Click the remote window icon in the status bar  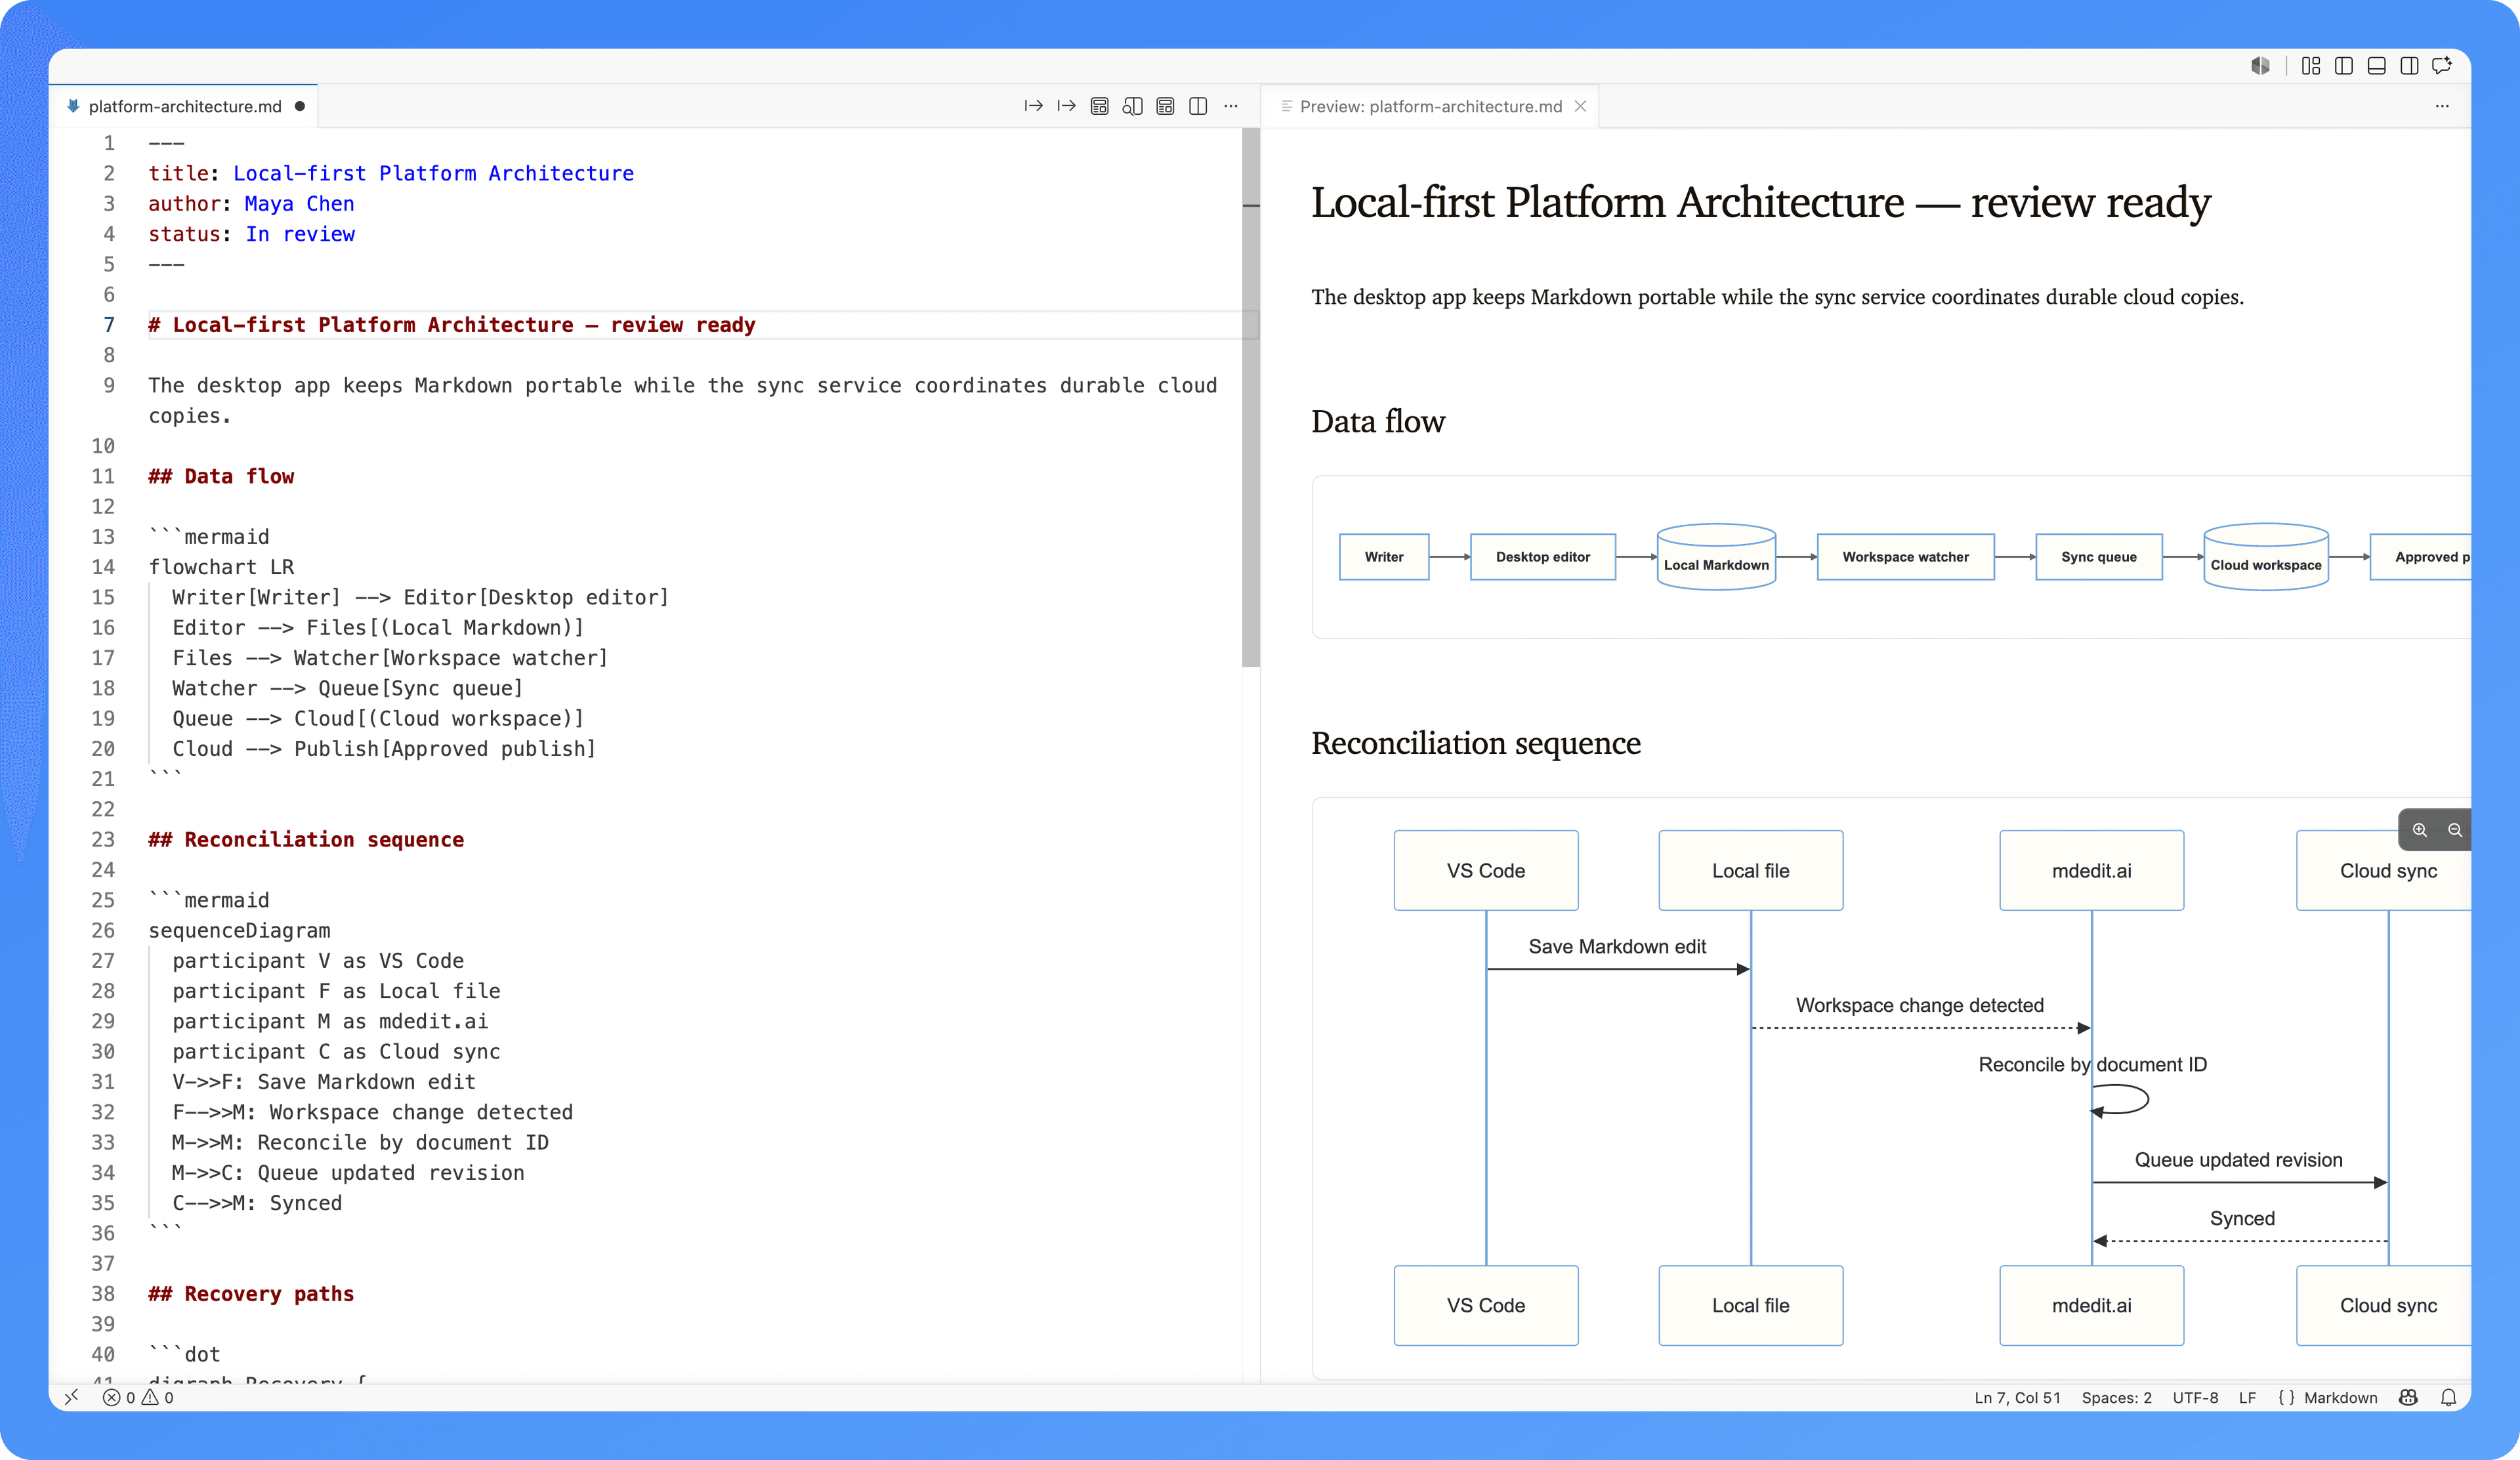(71, 1397)
